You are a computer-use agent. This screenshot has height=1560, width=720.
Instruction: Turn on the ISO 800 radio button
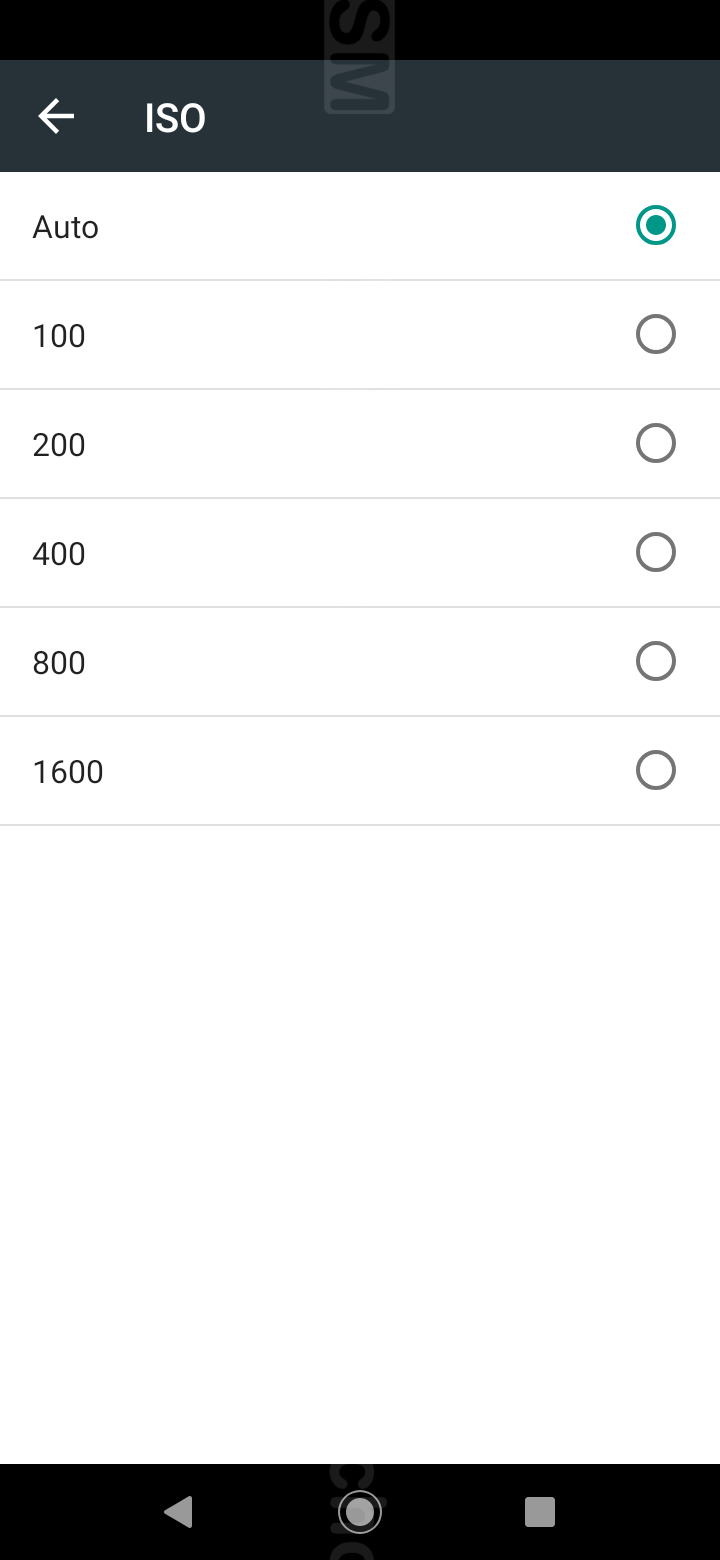tap(656, 661)
